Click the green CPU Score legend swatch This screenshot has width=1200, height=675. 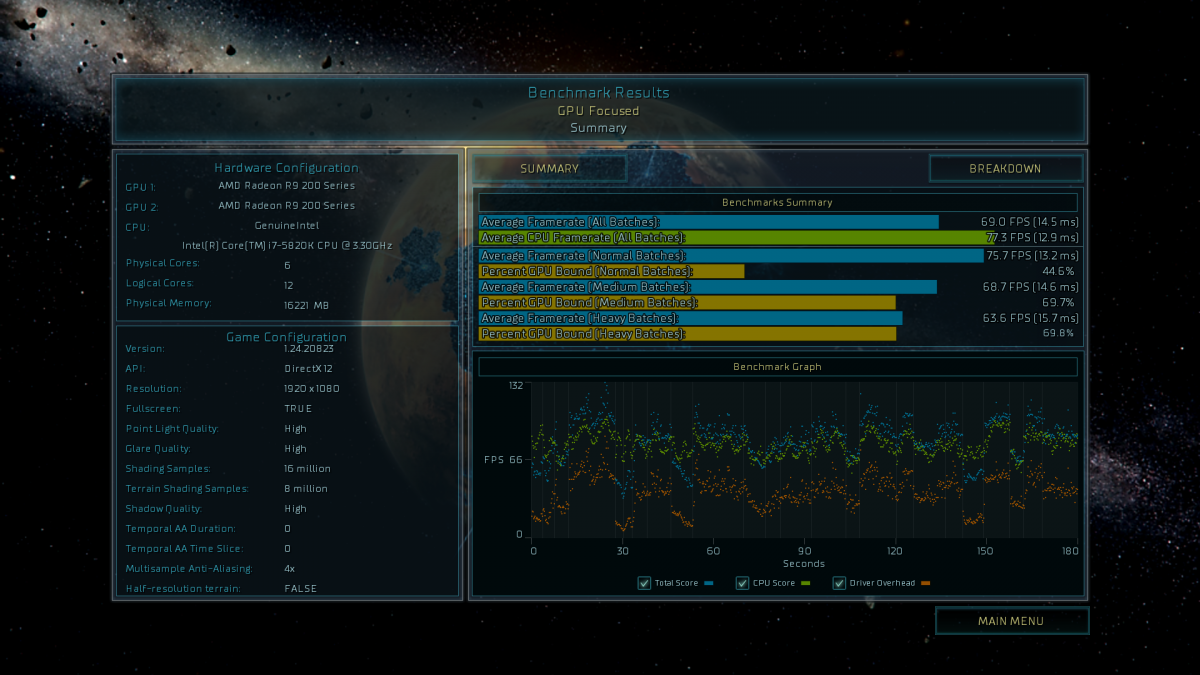(x=805, y=583)
